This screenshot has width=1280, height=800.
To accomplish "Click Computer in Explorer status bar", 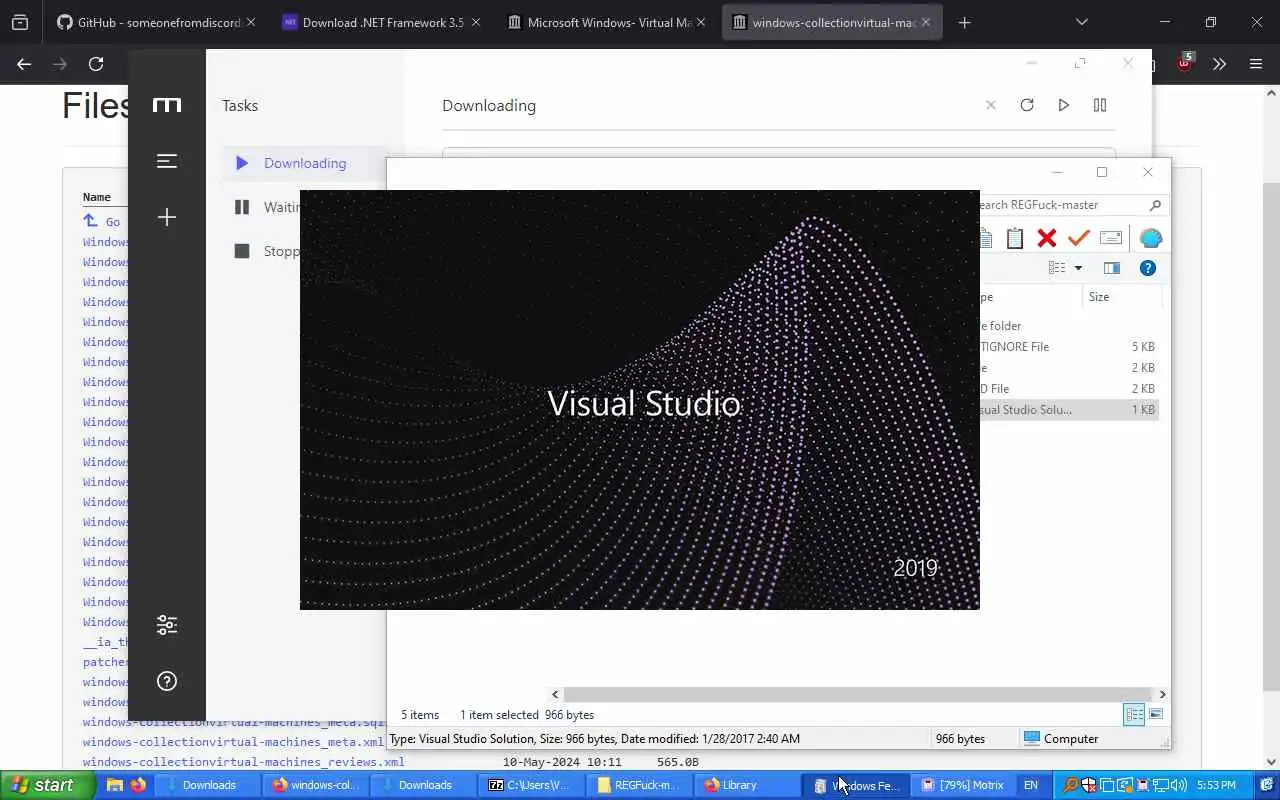I will coord(1061,738).
